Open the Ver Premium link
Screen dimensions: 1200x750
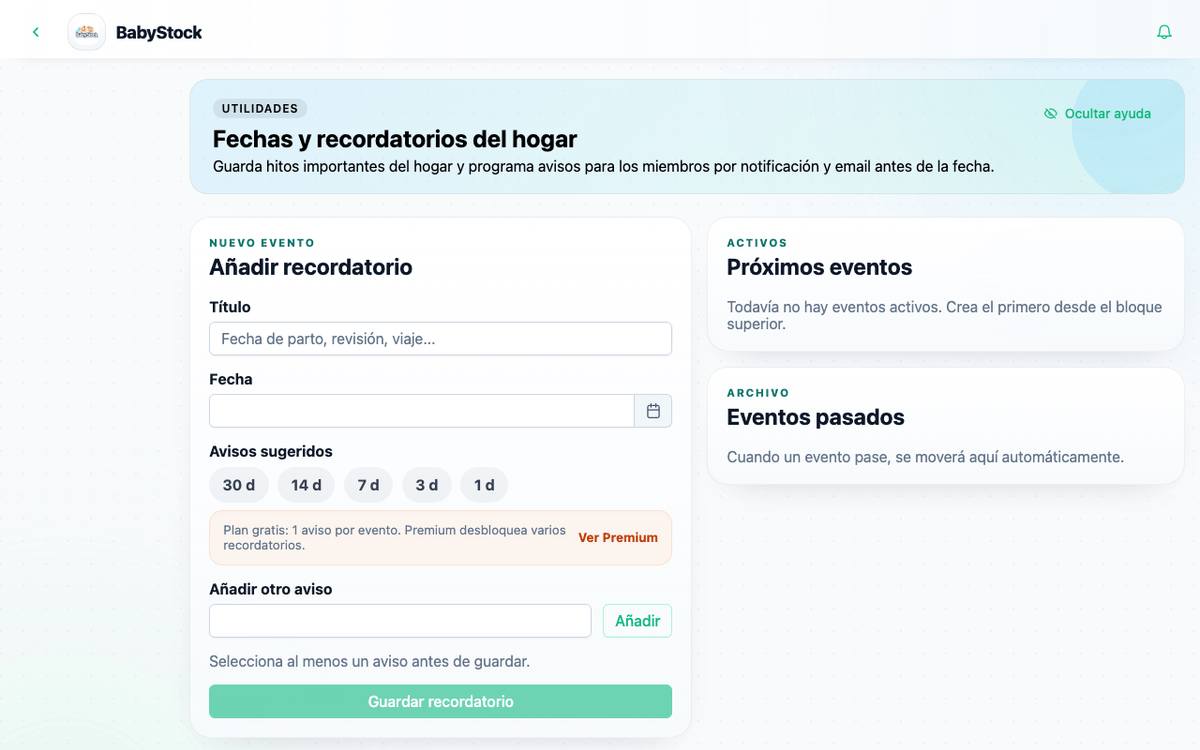618,538
